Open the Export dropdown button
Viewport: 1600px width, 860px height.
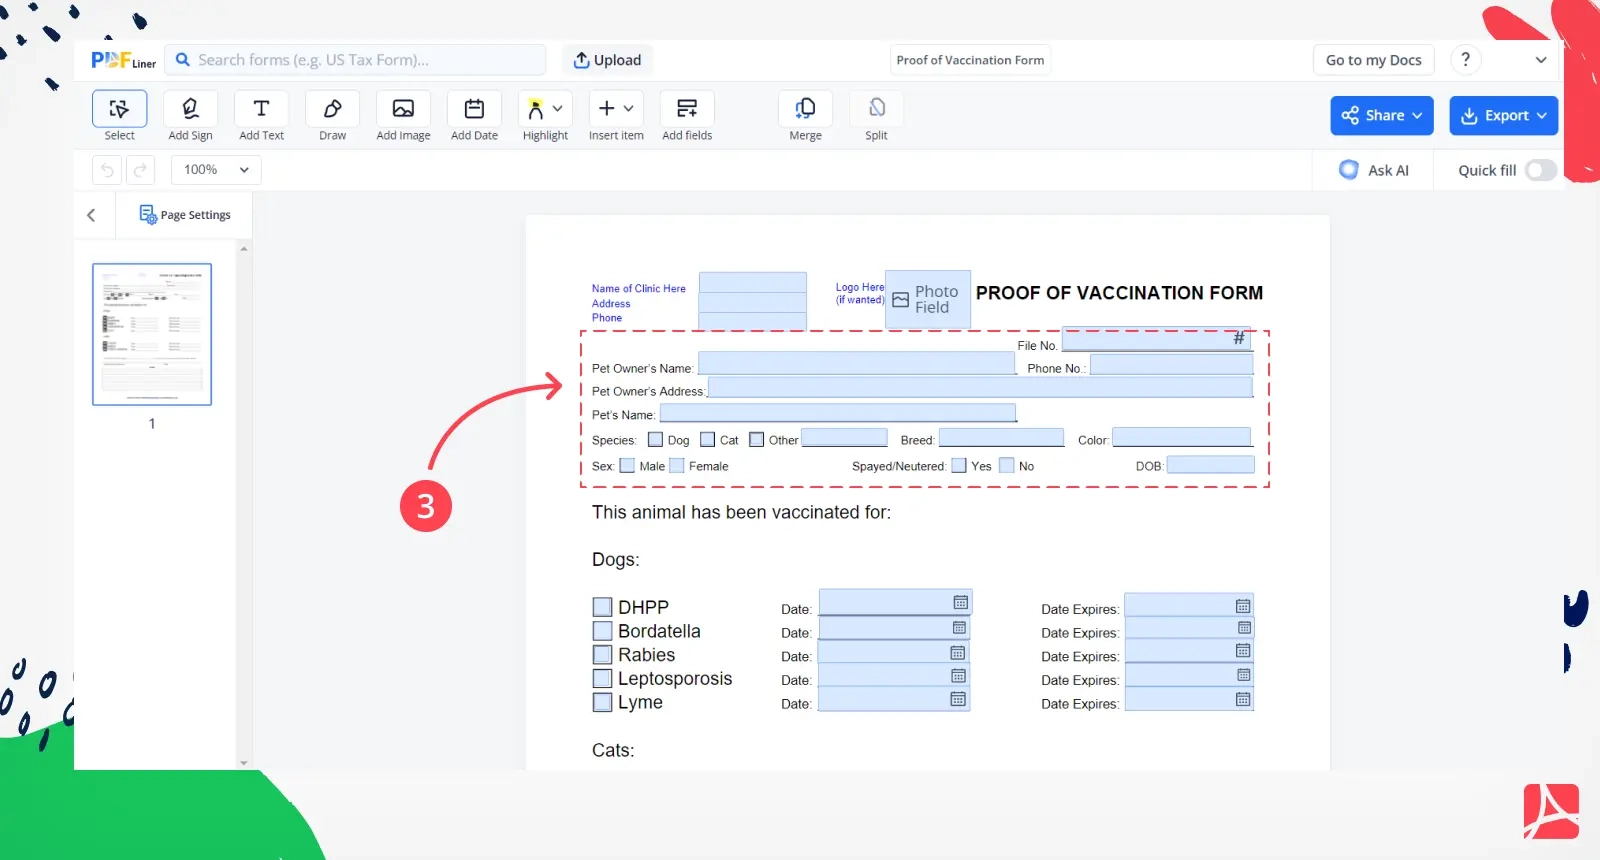1504,115
